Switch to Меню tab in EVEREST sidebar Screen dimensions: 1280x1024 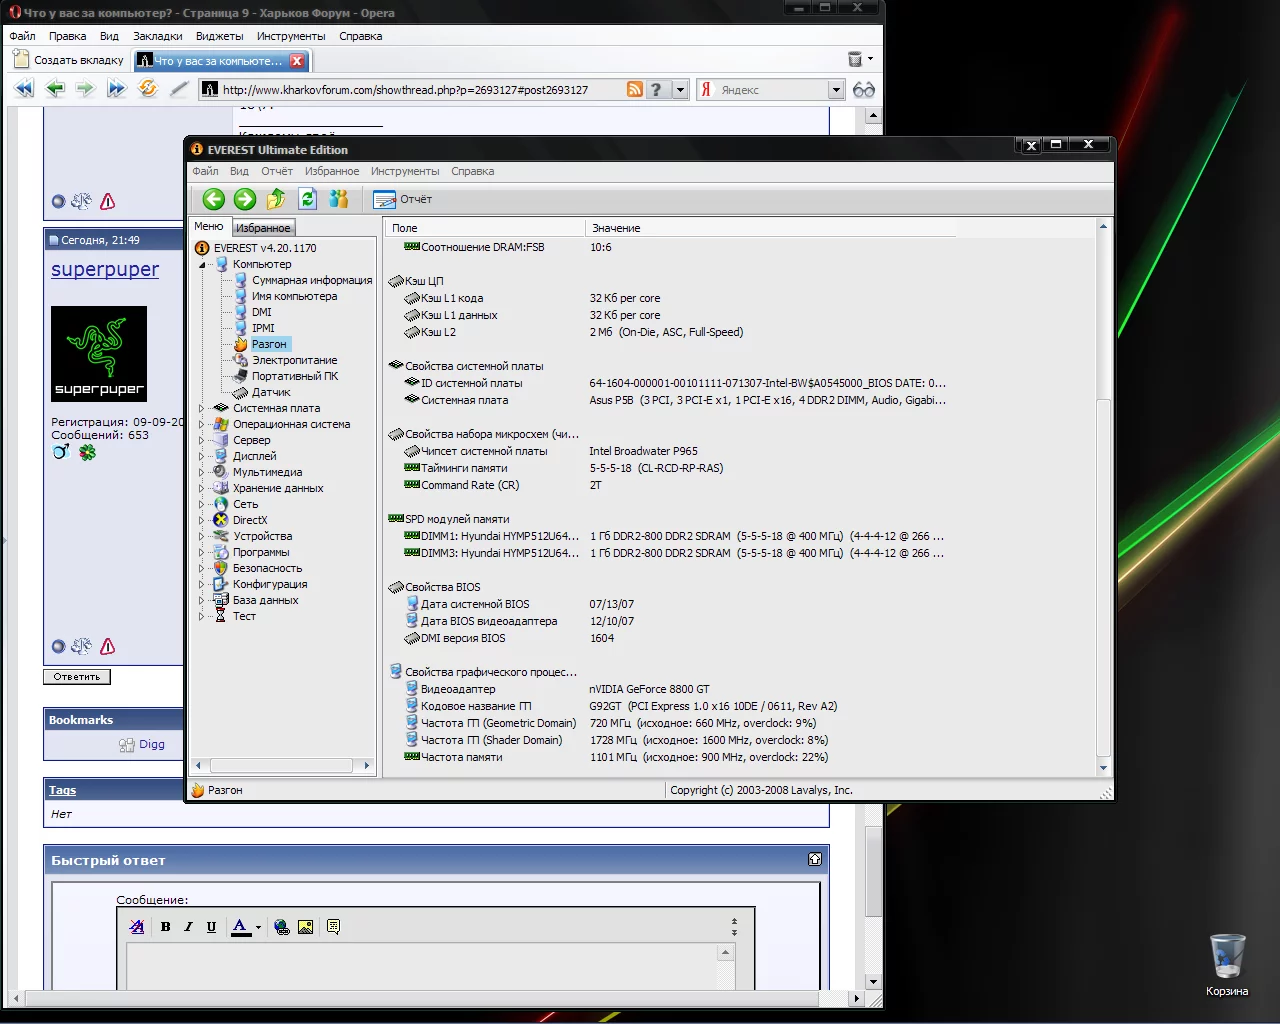click(209, 226)
